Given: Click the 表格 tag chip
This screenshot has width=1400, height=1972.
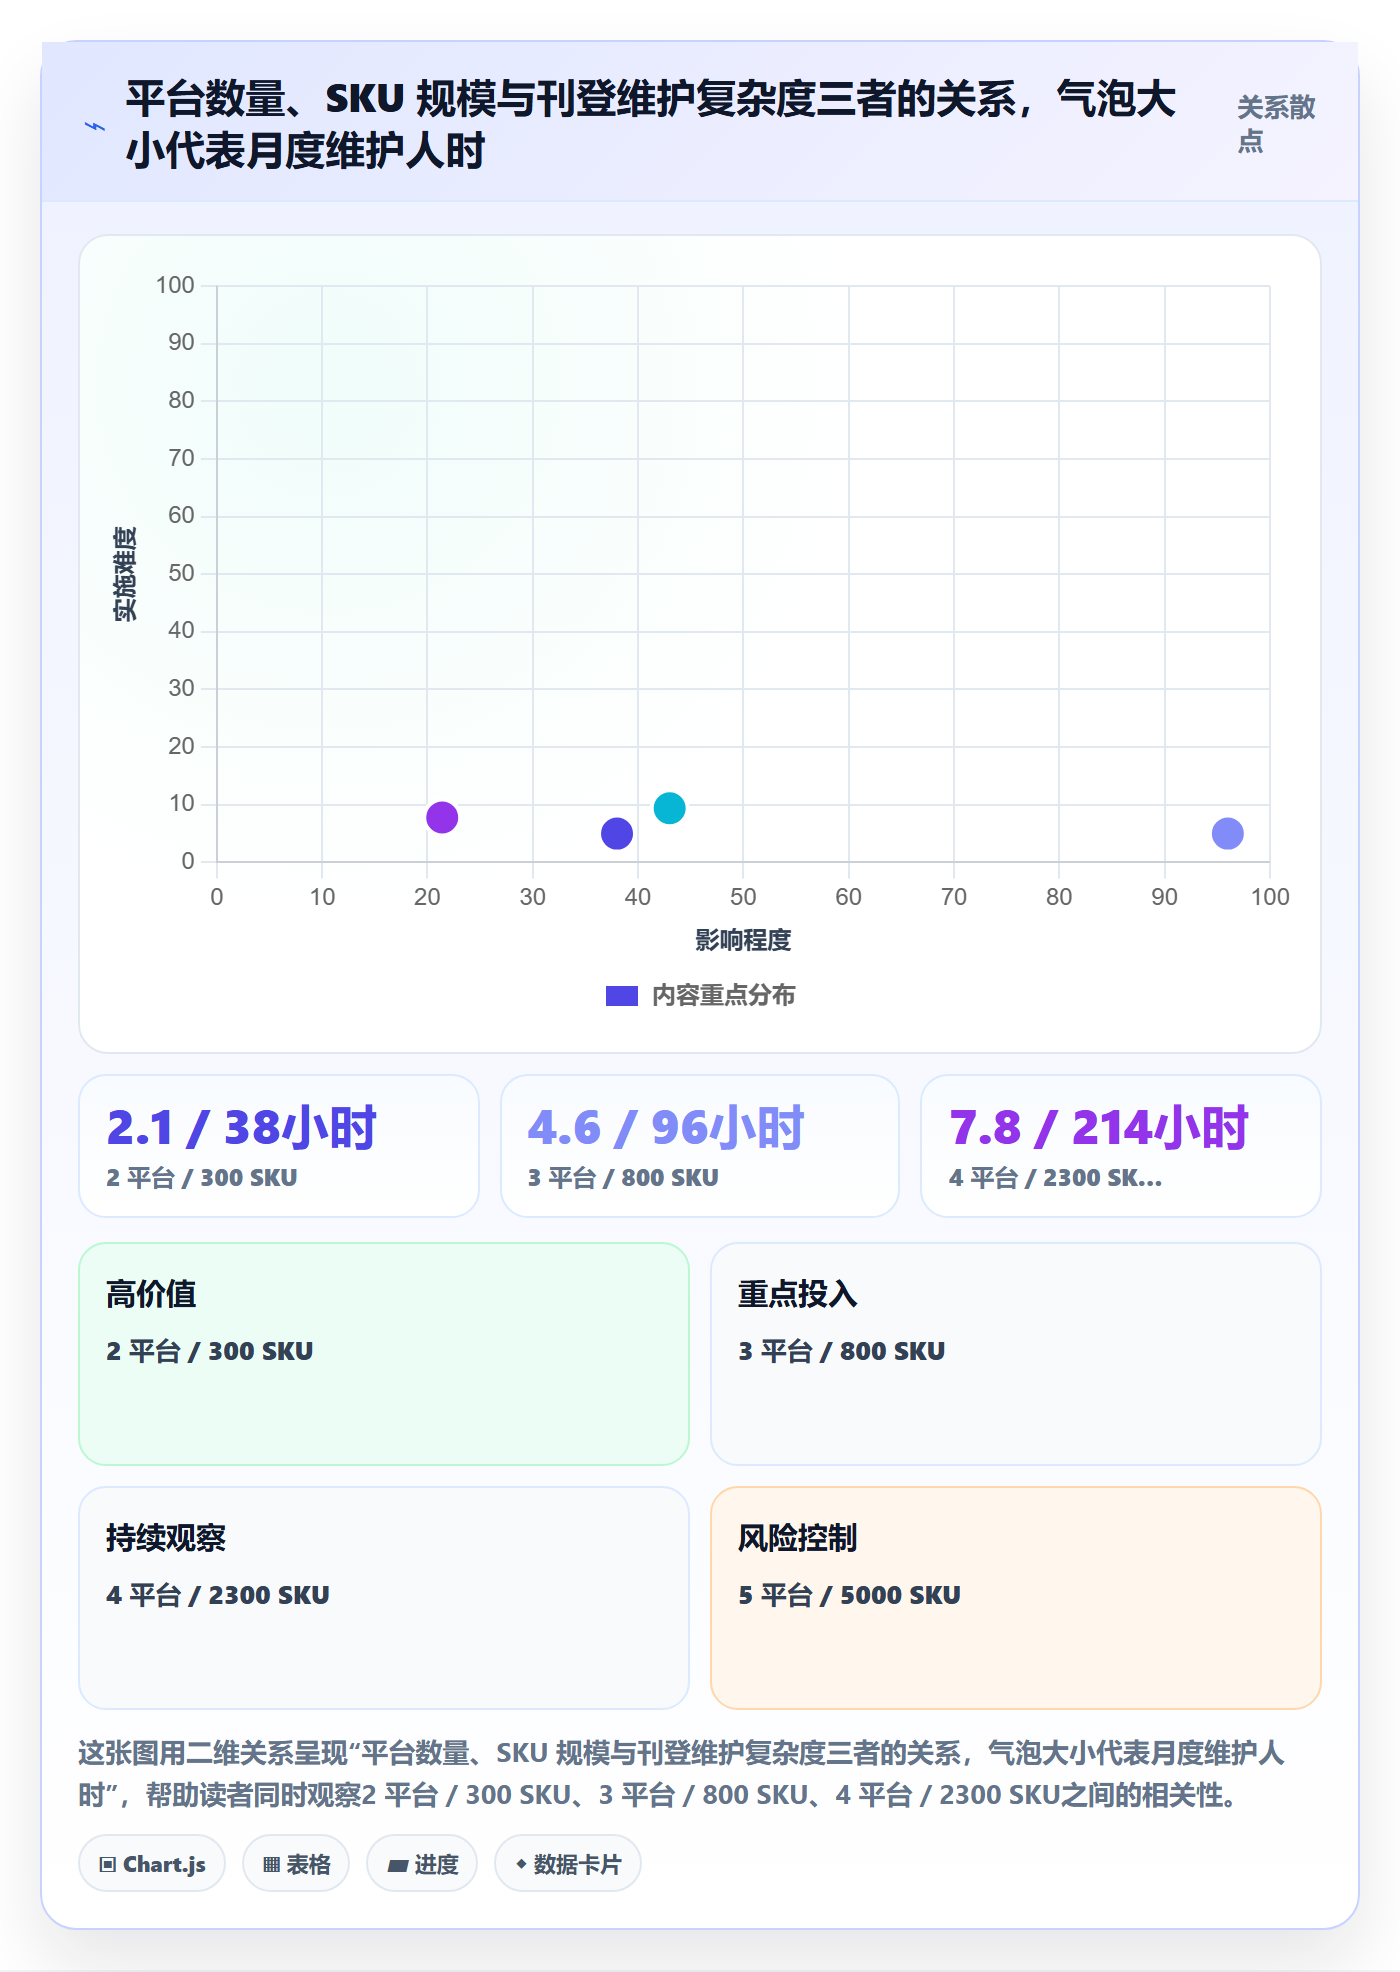Looking at the screenshot, I should click(296, 1864).
